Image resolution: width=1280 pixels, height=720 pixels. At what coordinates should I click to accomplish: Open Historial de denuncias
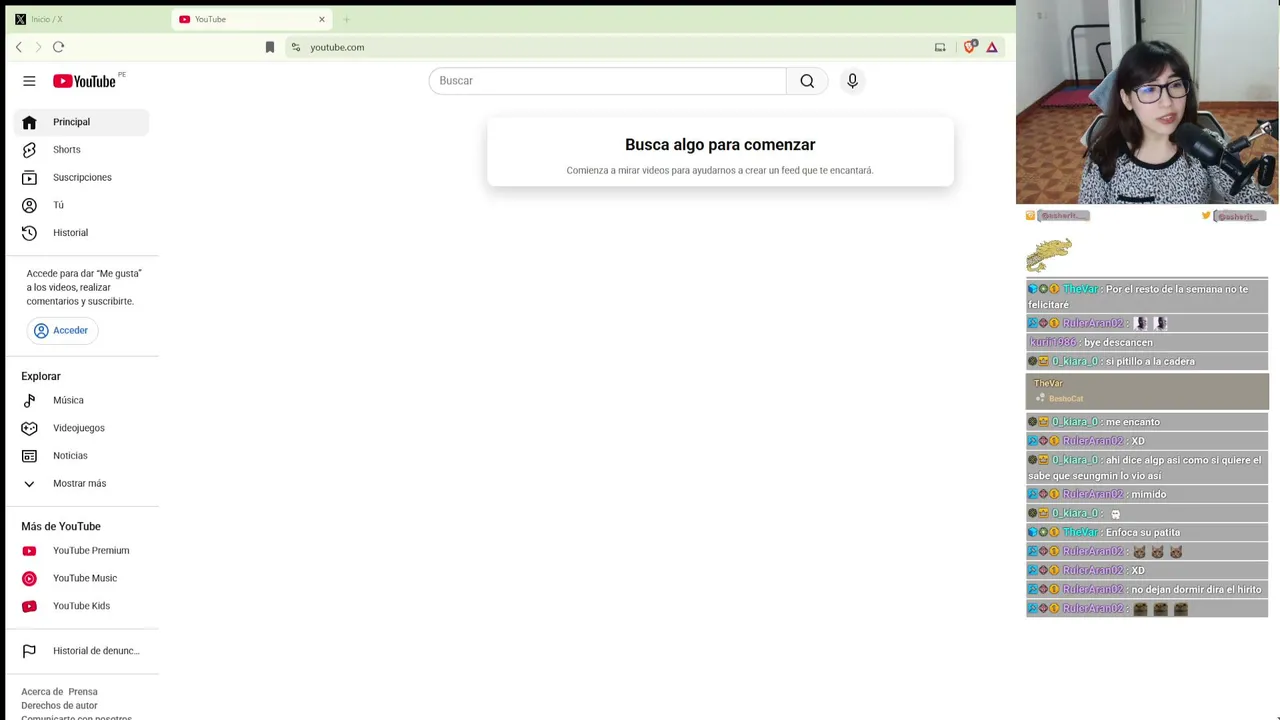(81, 651)
